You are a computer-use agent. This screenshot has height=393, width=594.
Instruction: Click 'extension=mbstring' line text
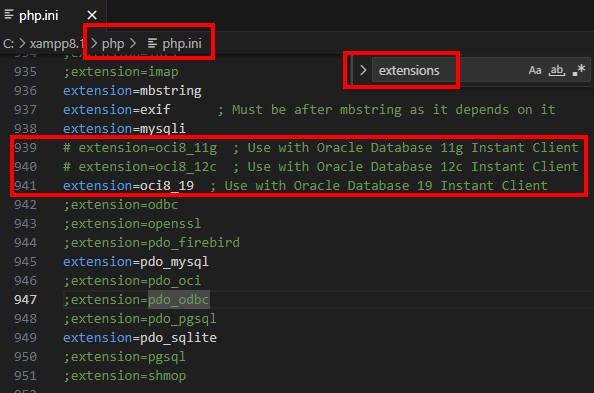coord(132,91)
